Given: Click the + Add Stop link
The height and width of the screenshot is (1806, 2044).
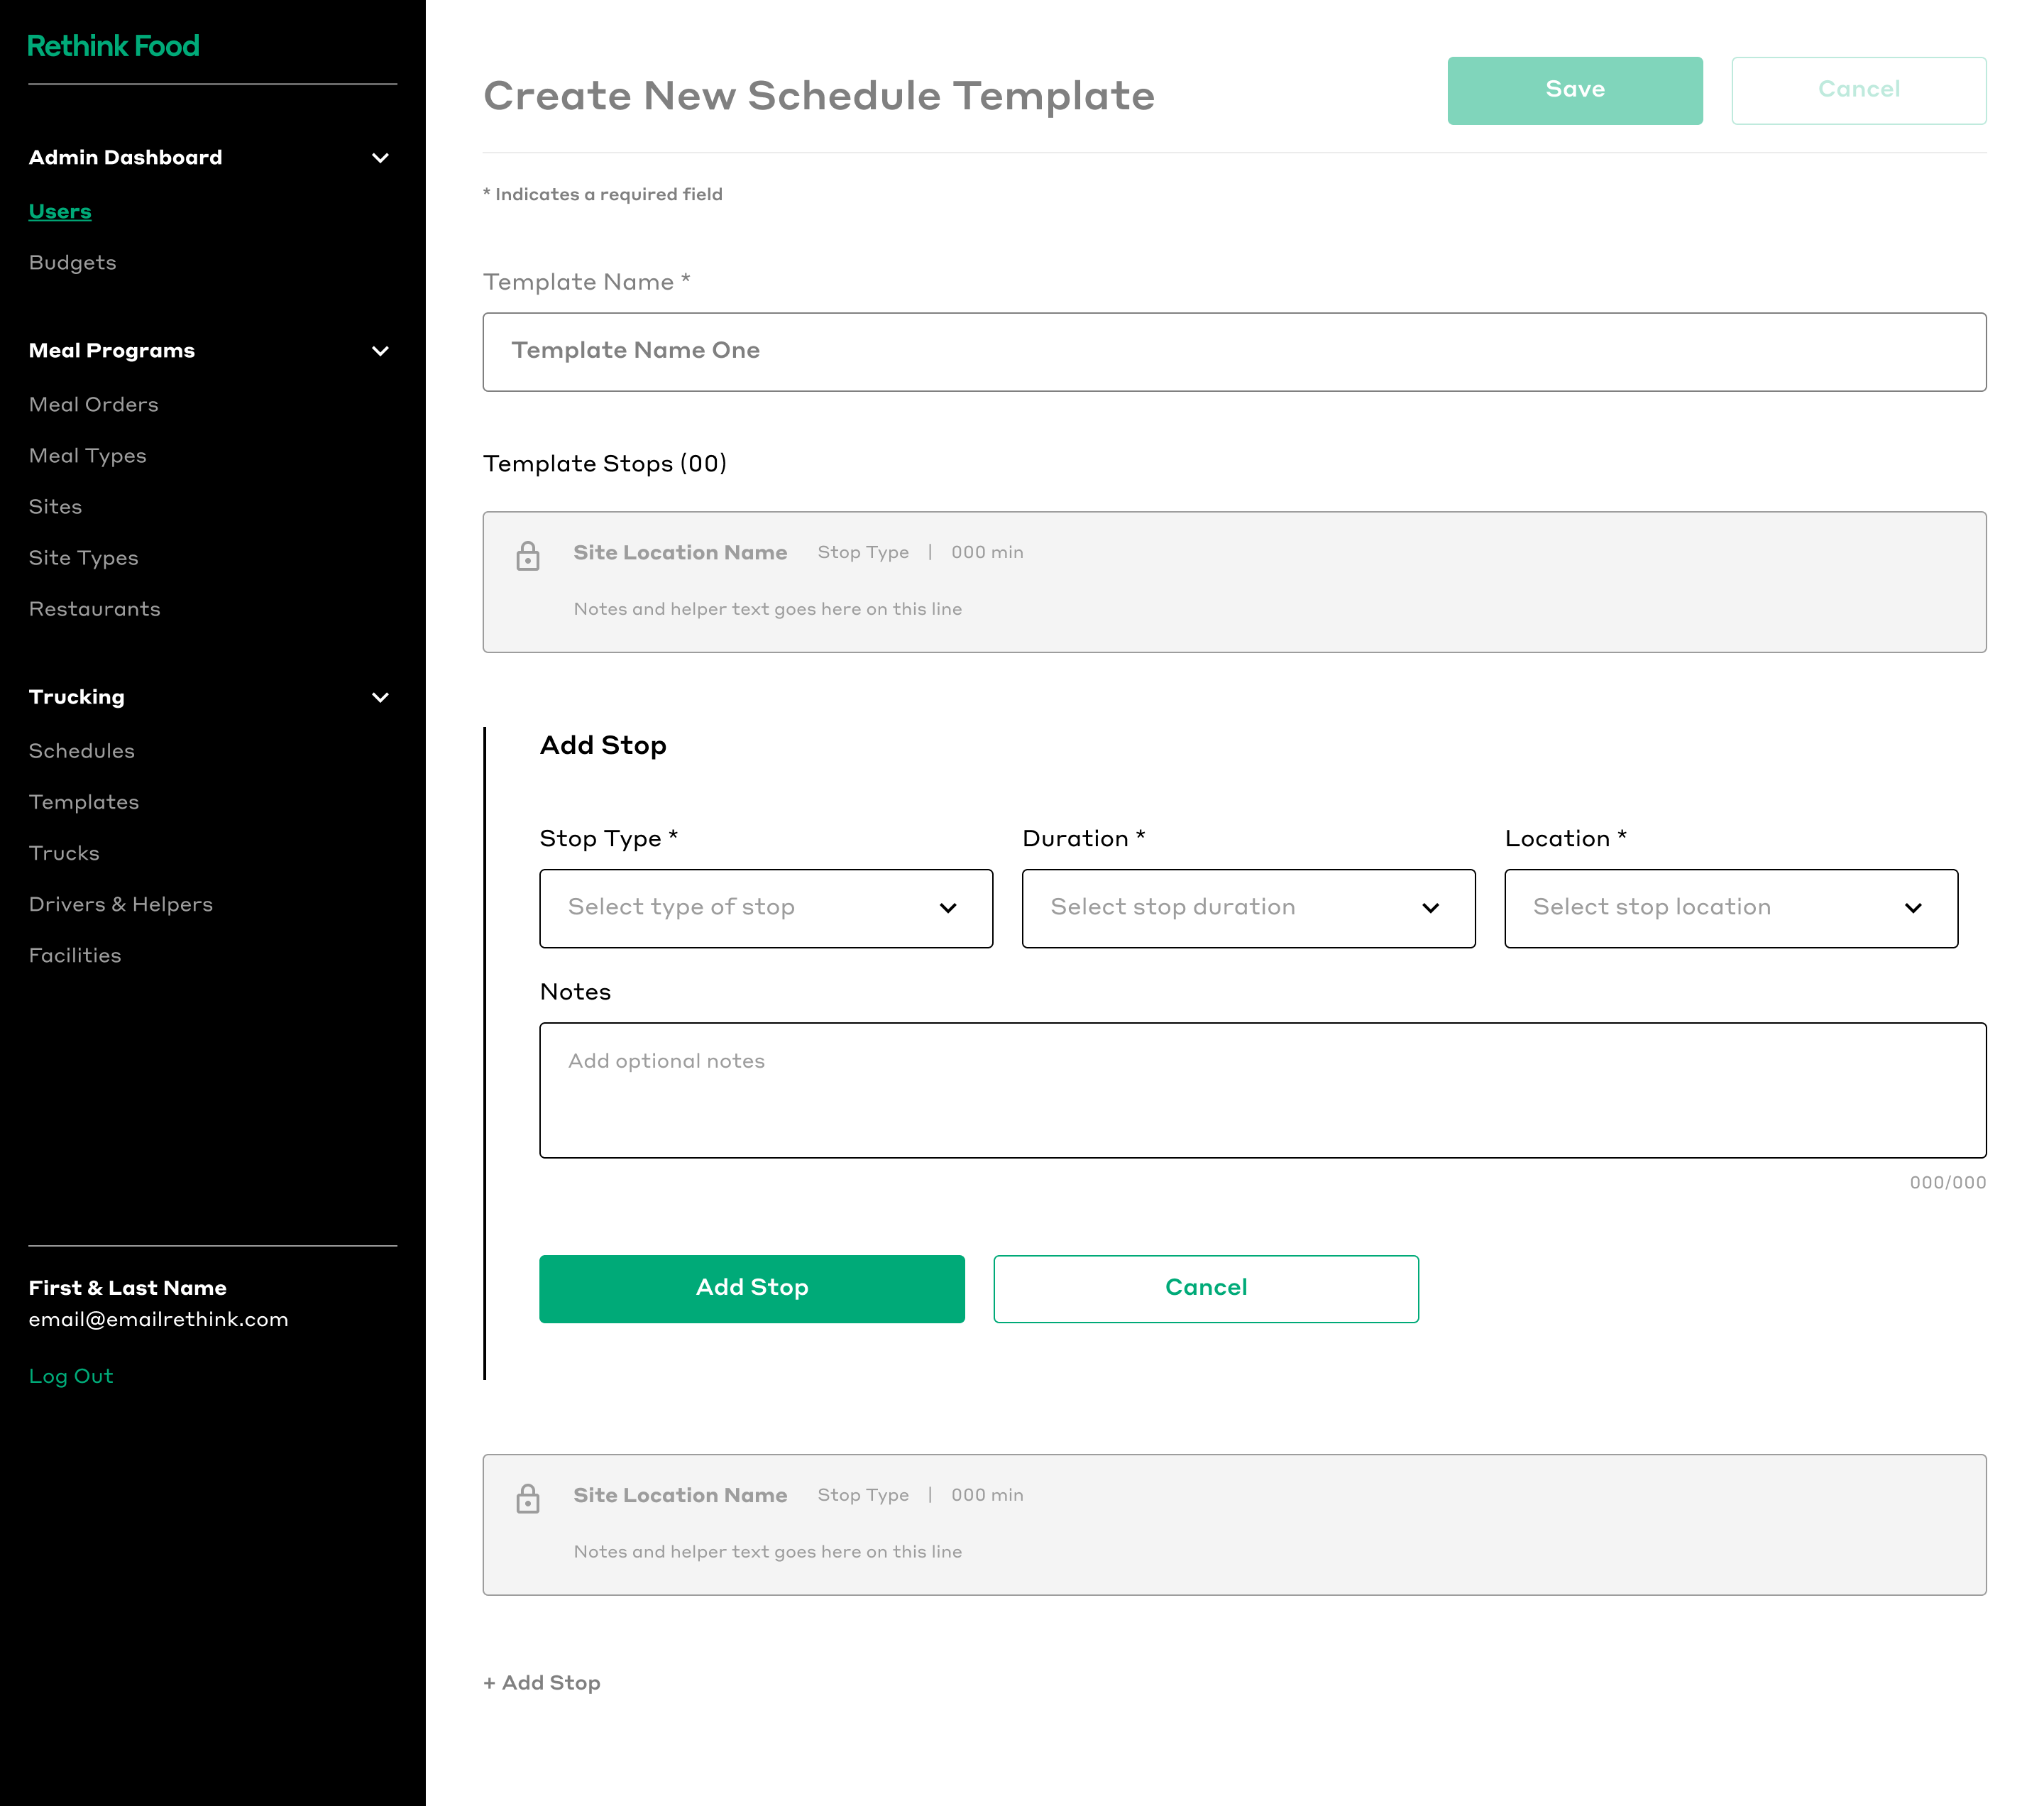Looking at the screenshot, I should point(542,1682).
